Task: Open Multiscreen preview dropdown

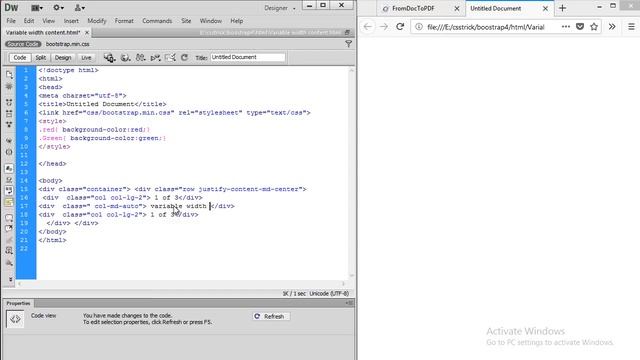Action: tap(109, 58)
